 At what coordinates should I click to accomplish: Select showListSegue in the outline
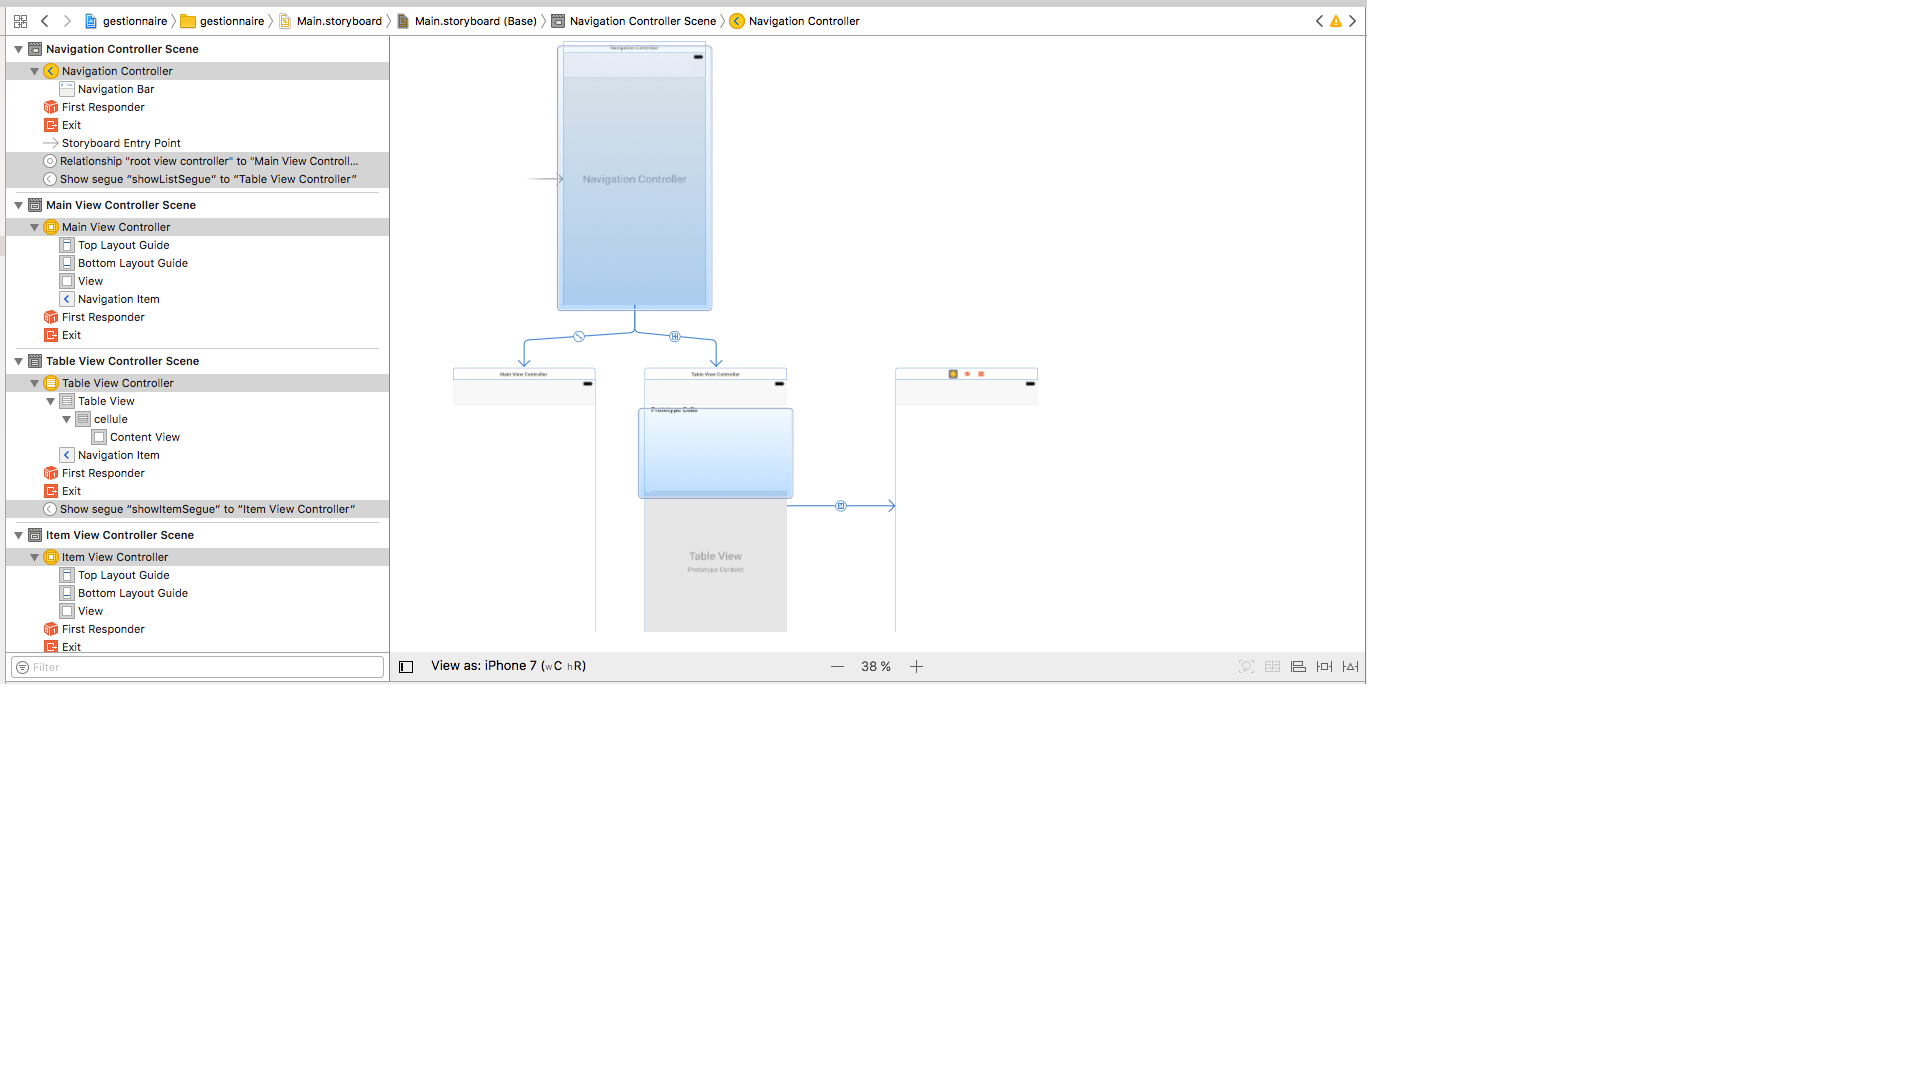(x=207, y=179)
